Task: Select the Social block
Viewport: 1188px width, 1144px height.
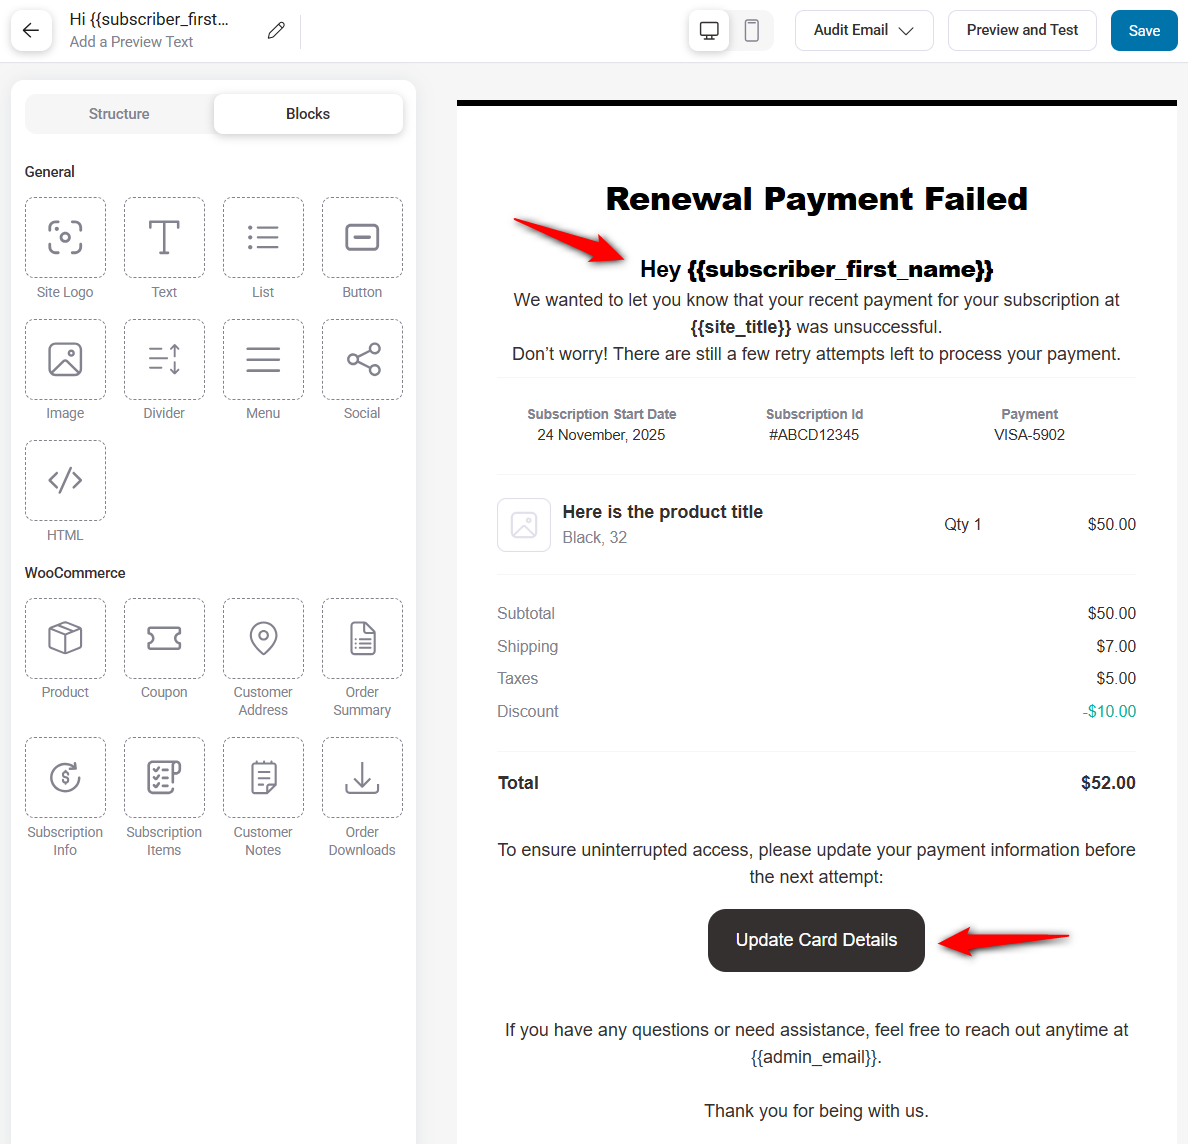Action: click(362, 359)
